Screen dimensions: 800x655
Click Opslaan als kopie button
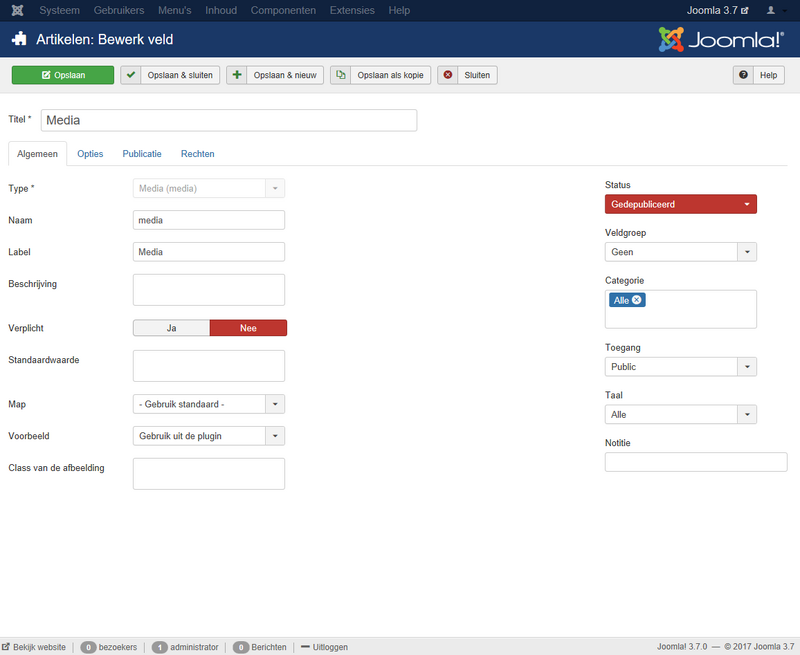tap(381, 75)
